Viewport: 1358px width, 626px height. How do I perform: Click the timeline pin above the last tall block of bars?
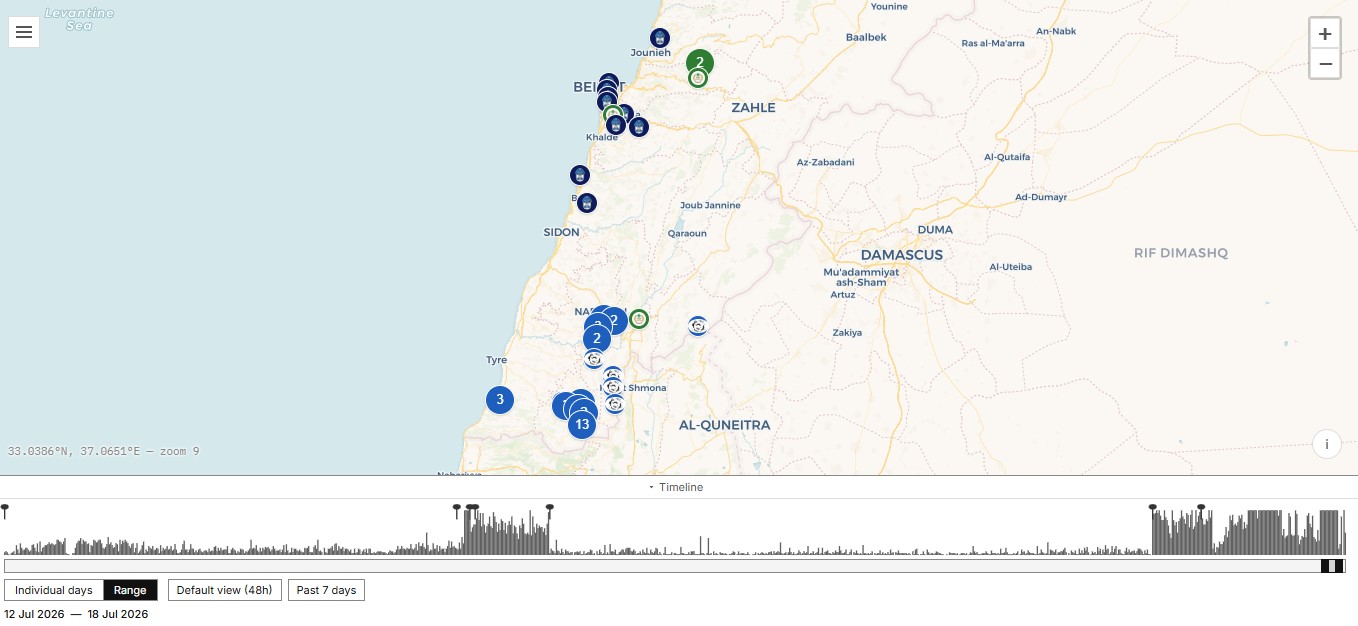pos(1201,509)
